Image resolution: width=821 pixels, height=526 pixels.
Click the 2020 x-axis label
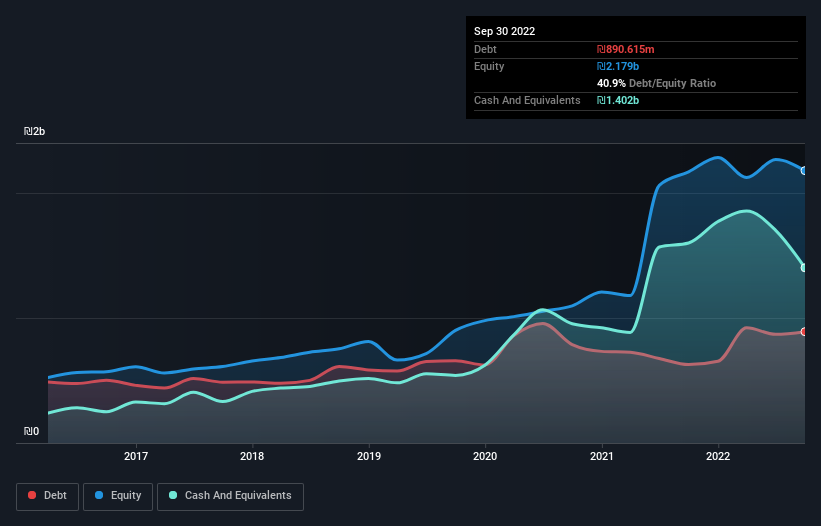click(485, 456)
